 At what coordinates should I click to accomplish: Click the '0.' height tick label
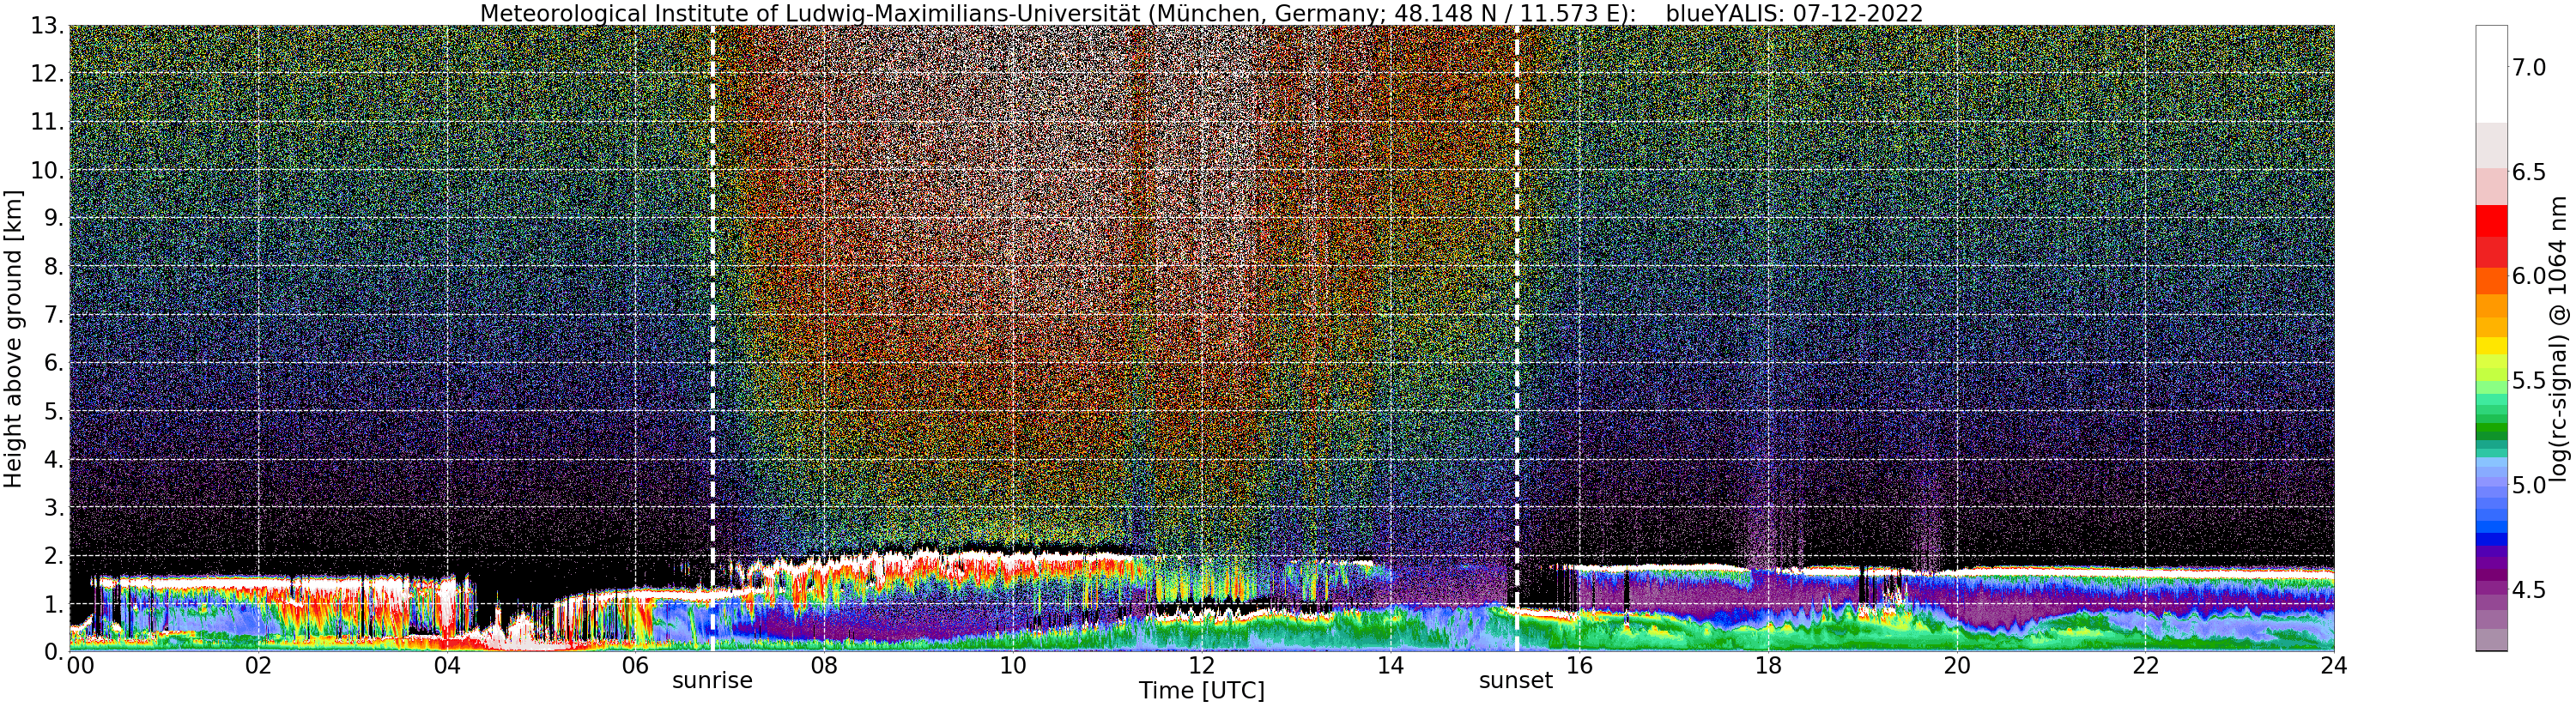(x=54, y=652)
